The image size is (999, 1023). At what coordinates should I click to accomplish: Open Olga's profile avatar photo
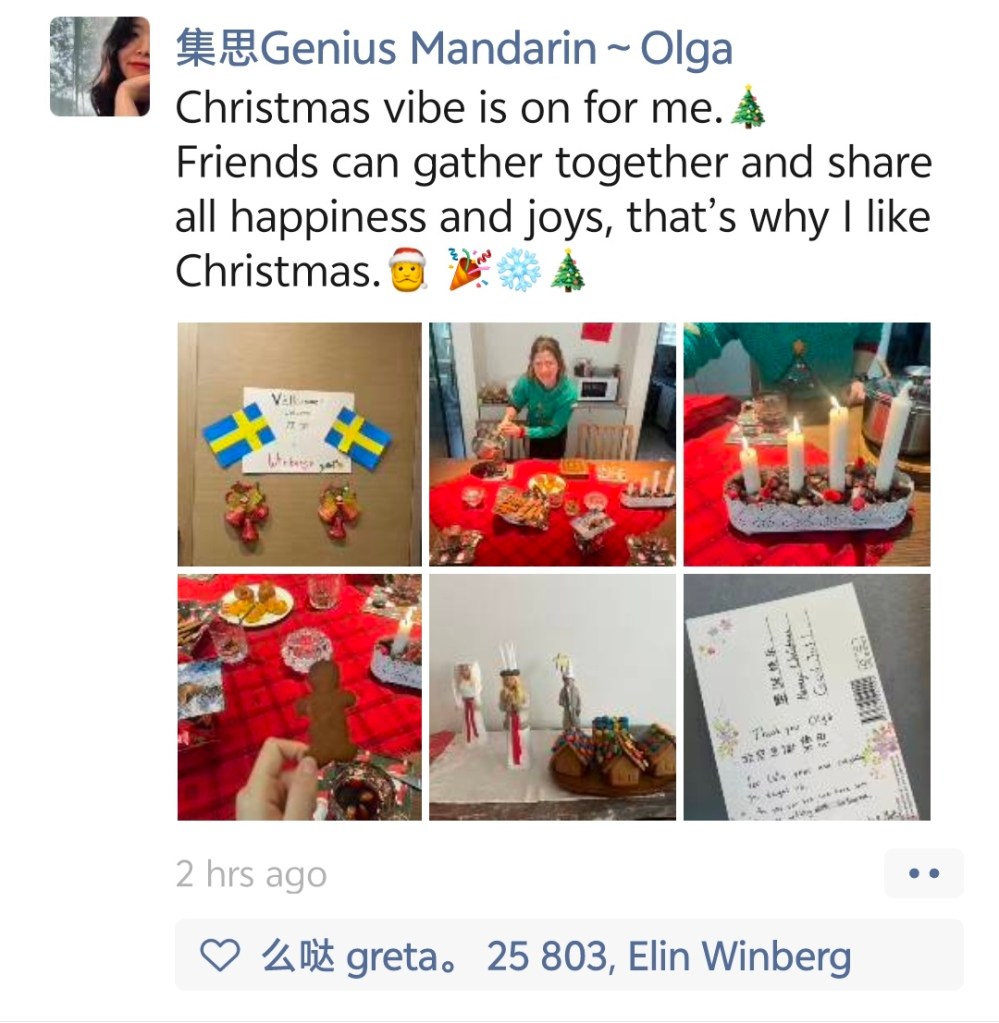click(x=100, y=67)
